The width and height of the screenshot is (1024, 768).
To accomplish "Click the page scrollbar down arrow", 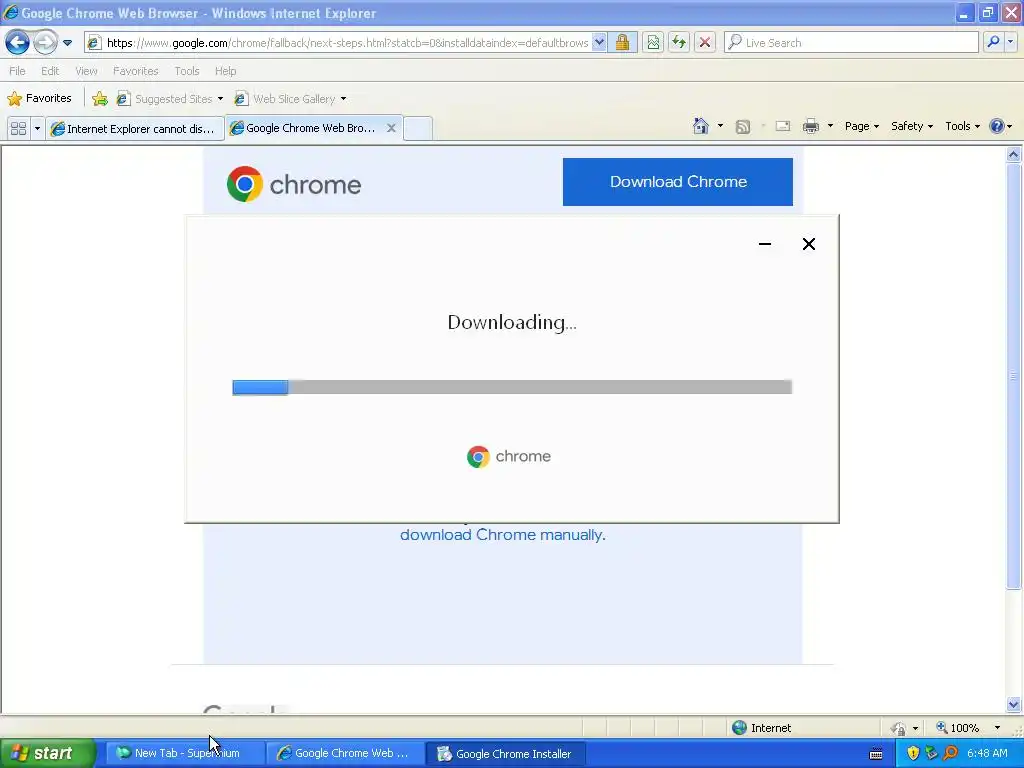I will 1014,705.
